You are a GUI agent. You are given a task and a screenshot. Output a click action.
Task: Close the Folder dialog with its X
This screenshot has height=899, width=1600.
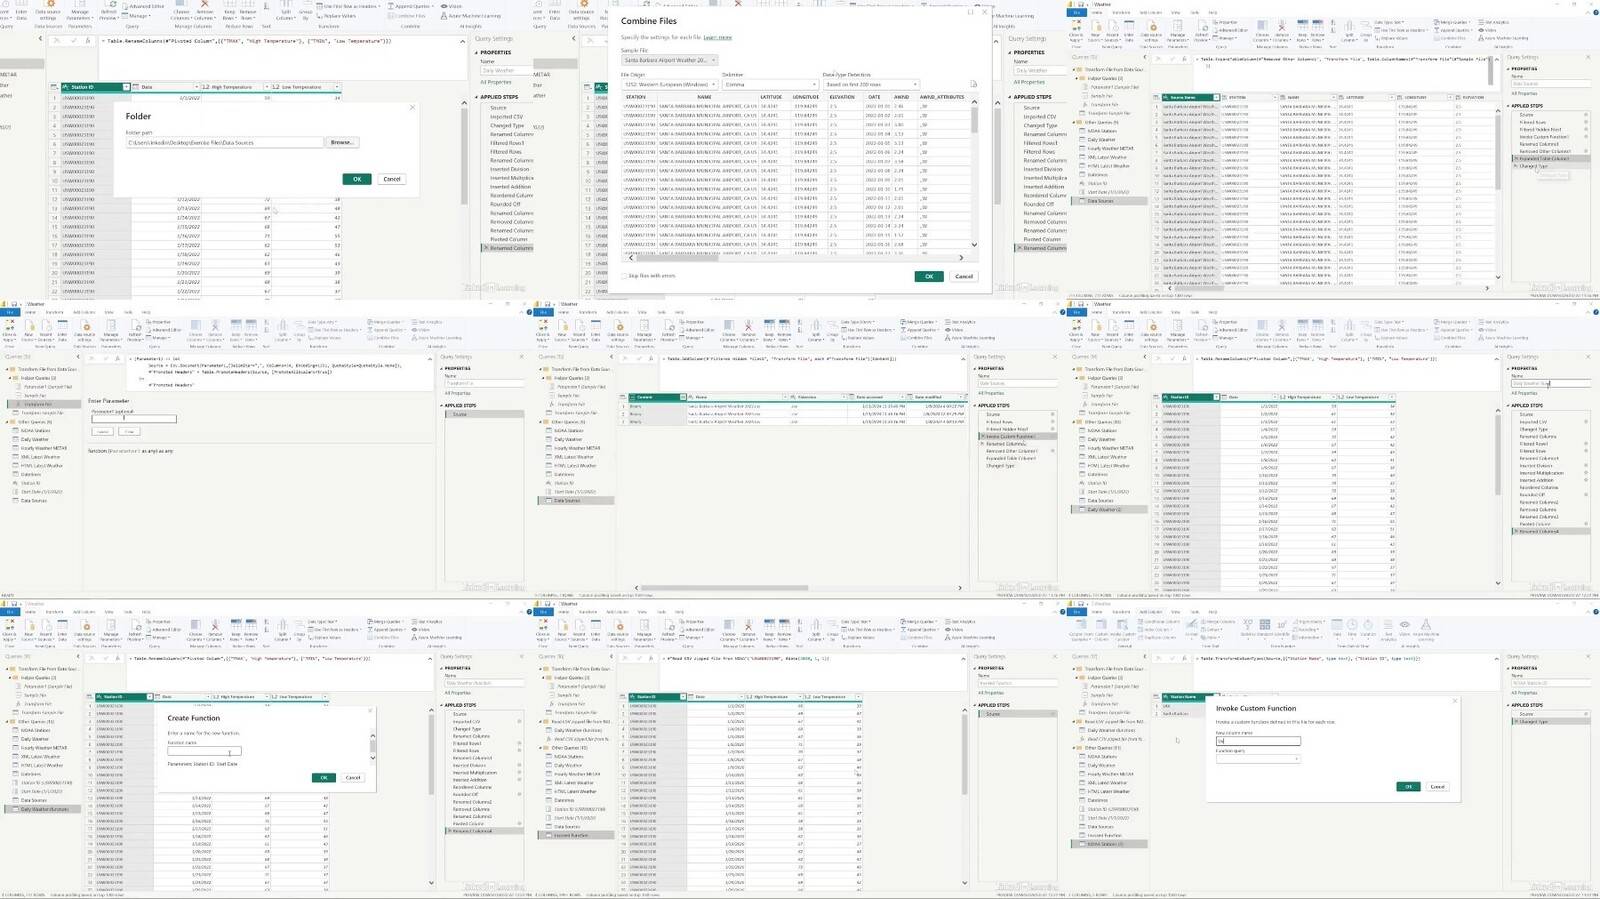(412, 107)
